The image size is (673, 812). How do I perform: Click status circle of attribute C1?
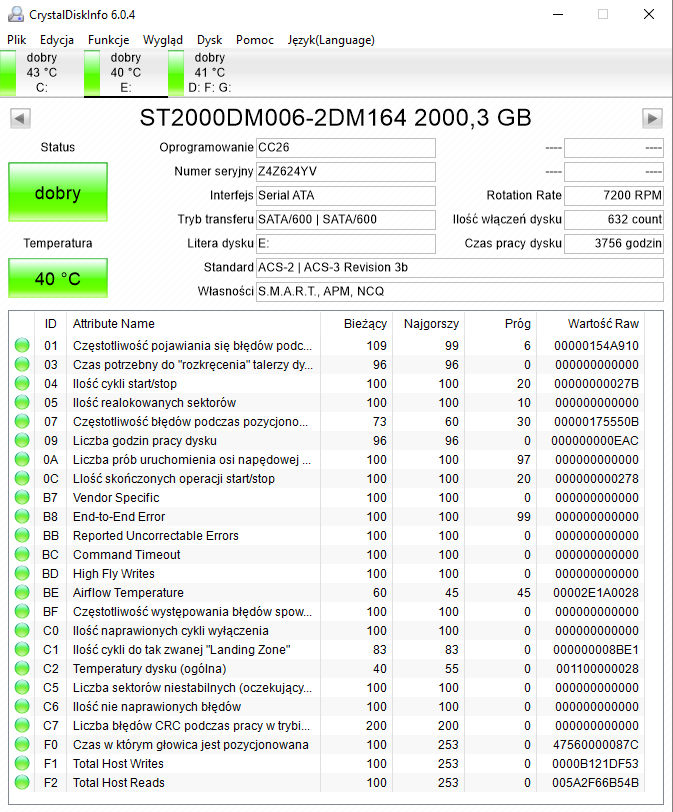click(22, 649)
